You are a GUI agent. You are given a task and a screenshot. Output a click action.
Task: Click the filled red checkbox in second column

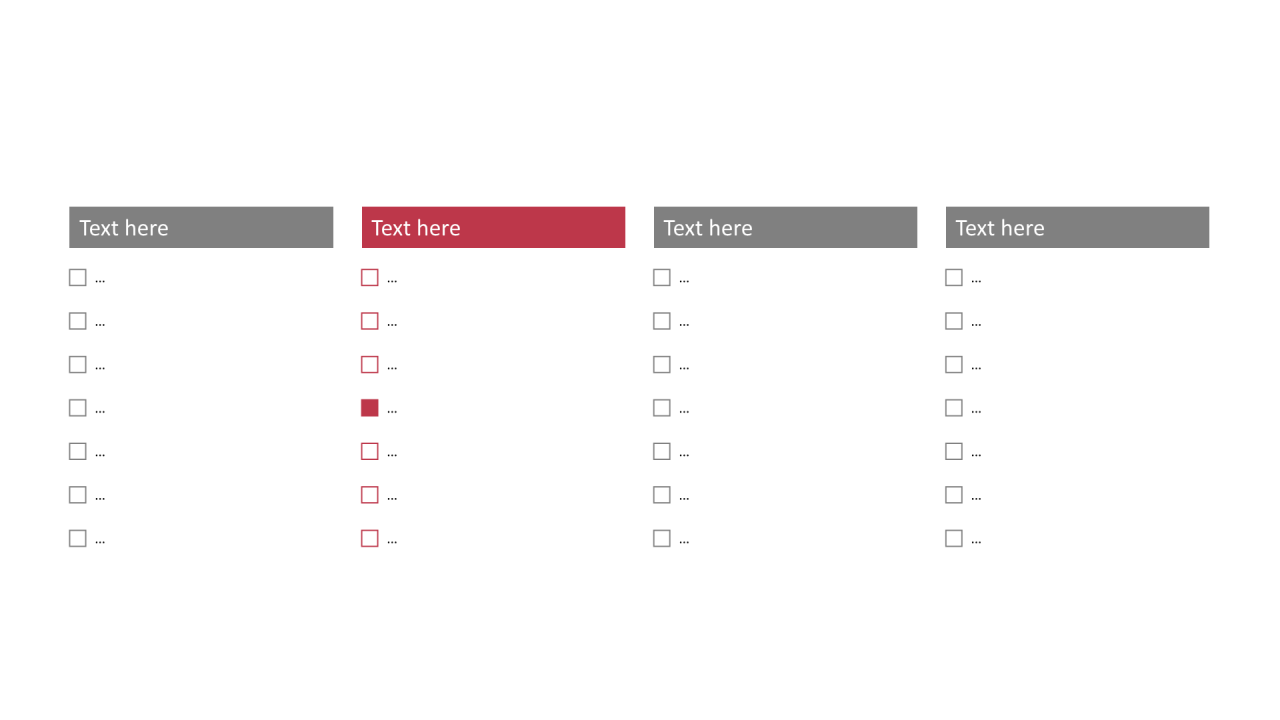[x=370, y=408]
